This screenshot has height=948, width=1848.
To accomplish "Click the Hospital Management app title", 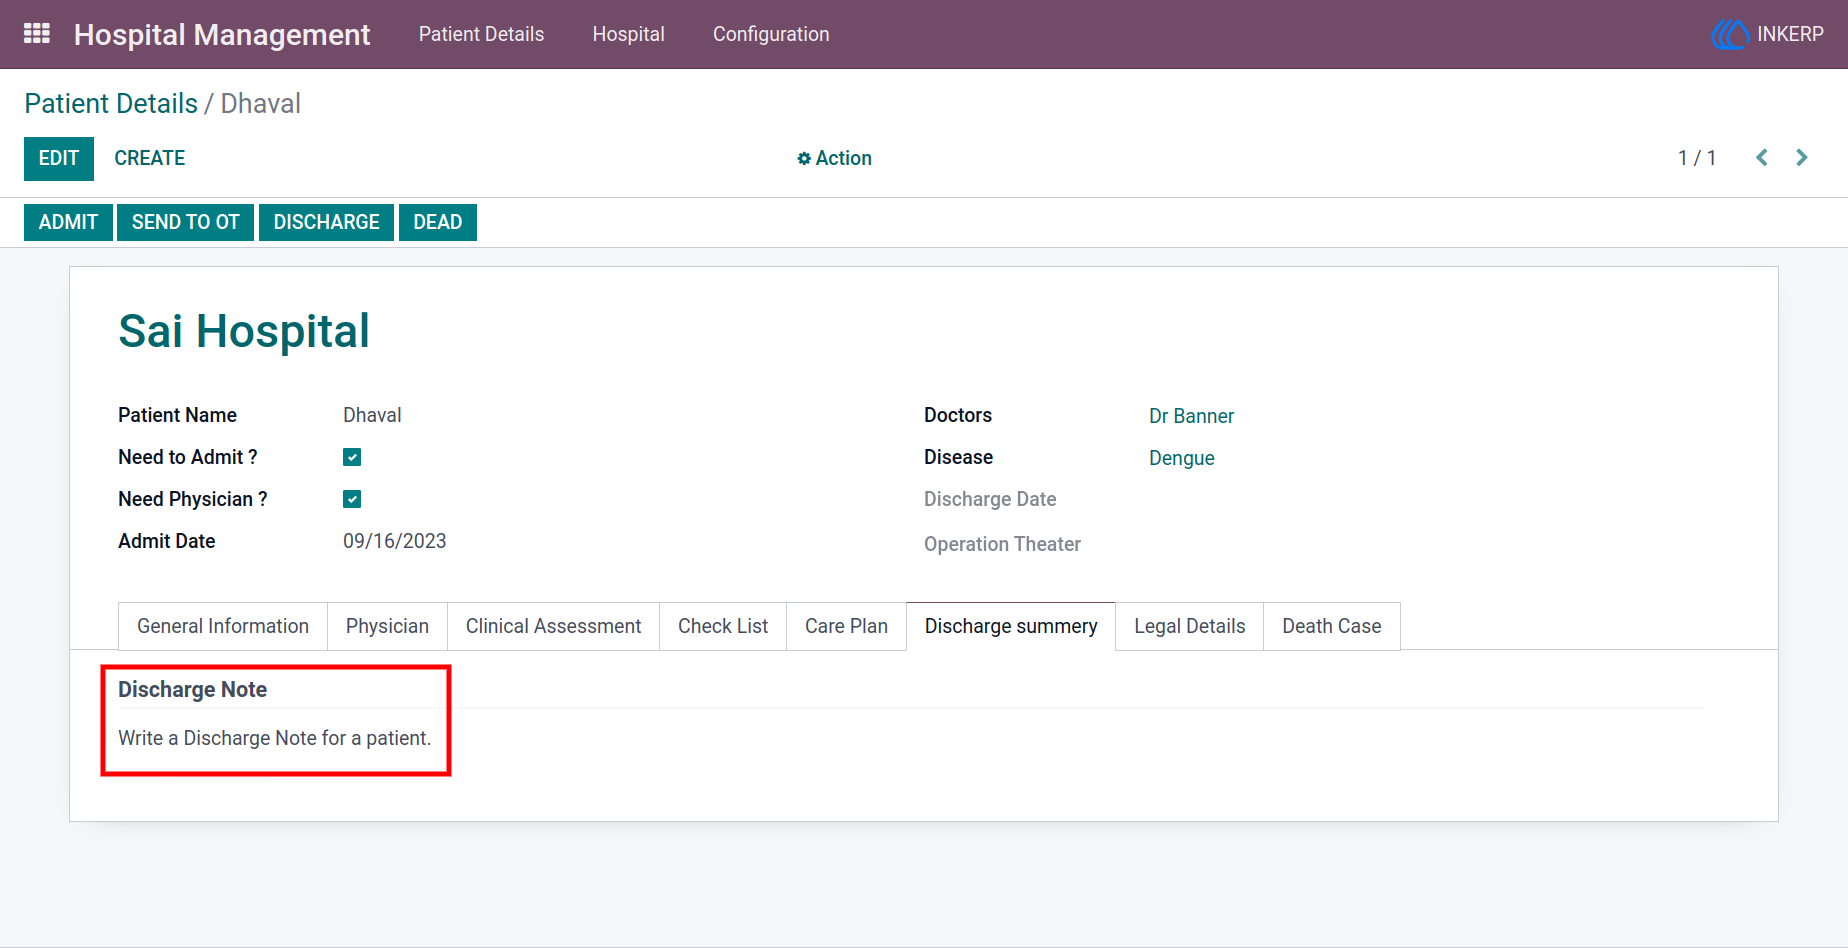I will tap(222, 35).
